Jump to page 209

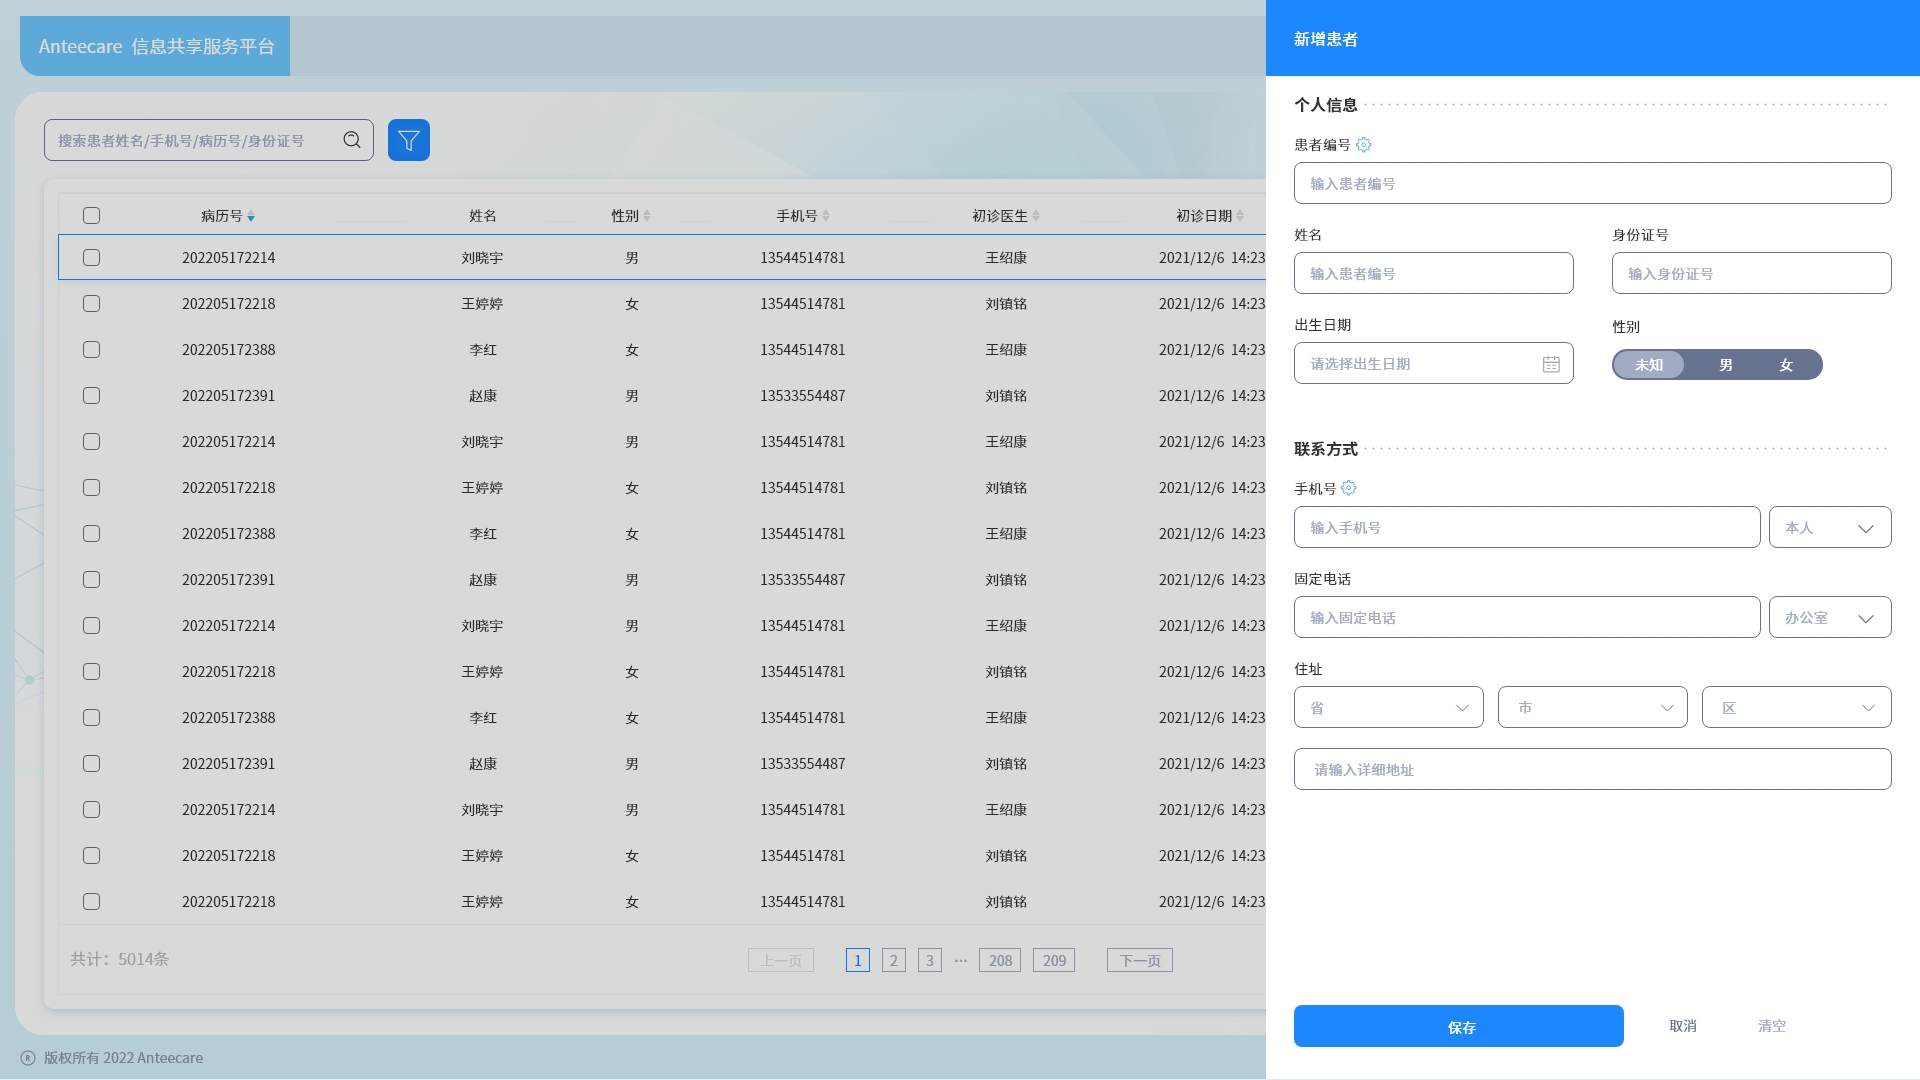pyautogui.click(x=1054, y=961)
